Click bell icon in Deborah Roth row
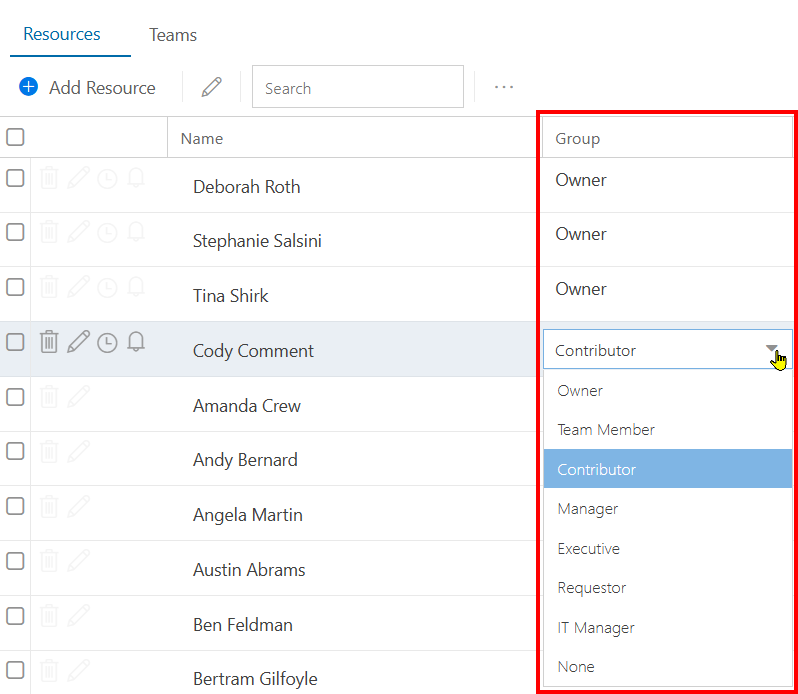Screen dimensions: 798x694 (136, 178)
